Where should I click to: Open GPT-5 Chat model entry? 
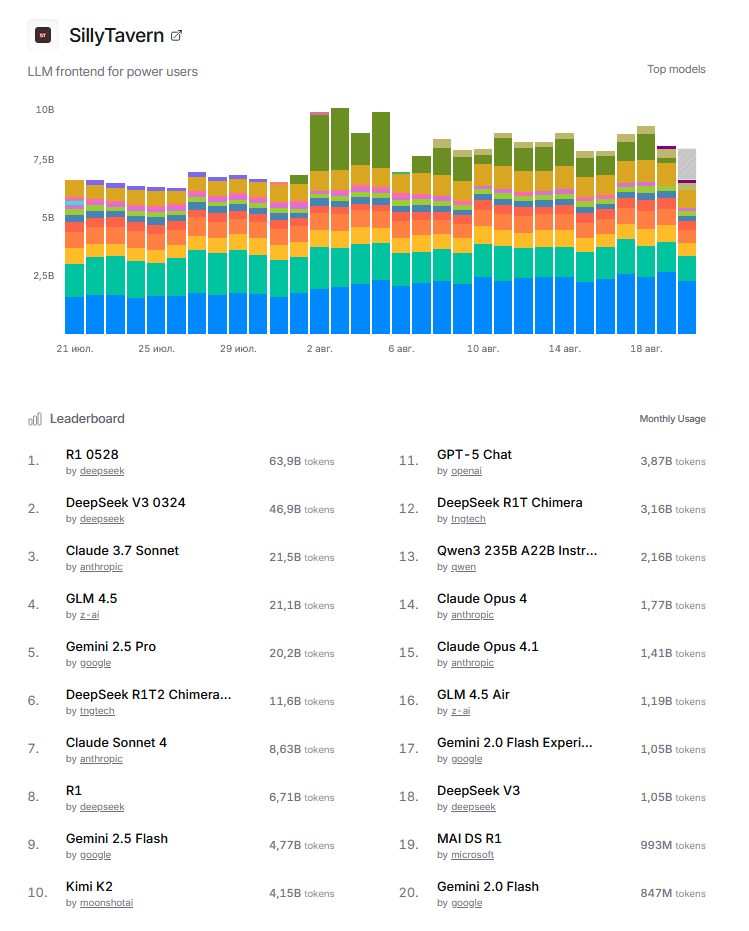(x=474, y=455)
